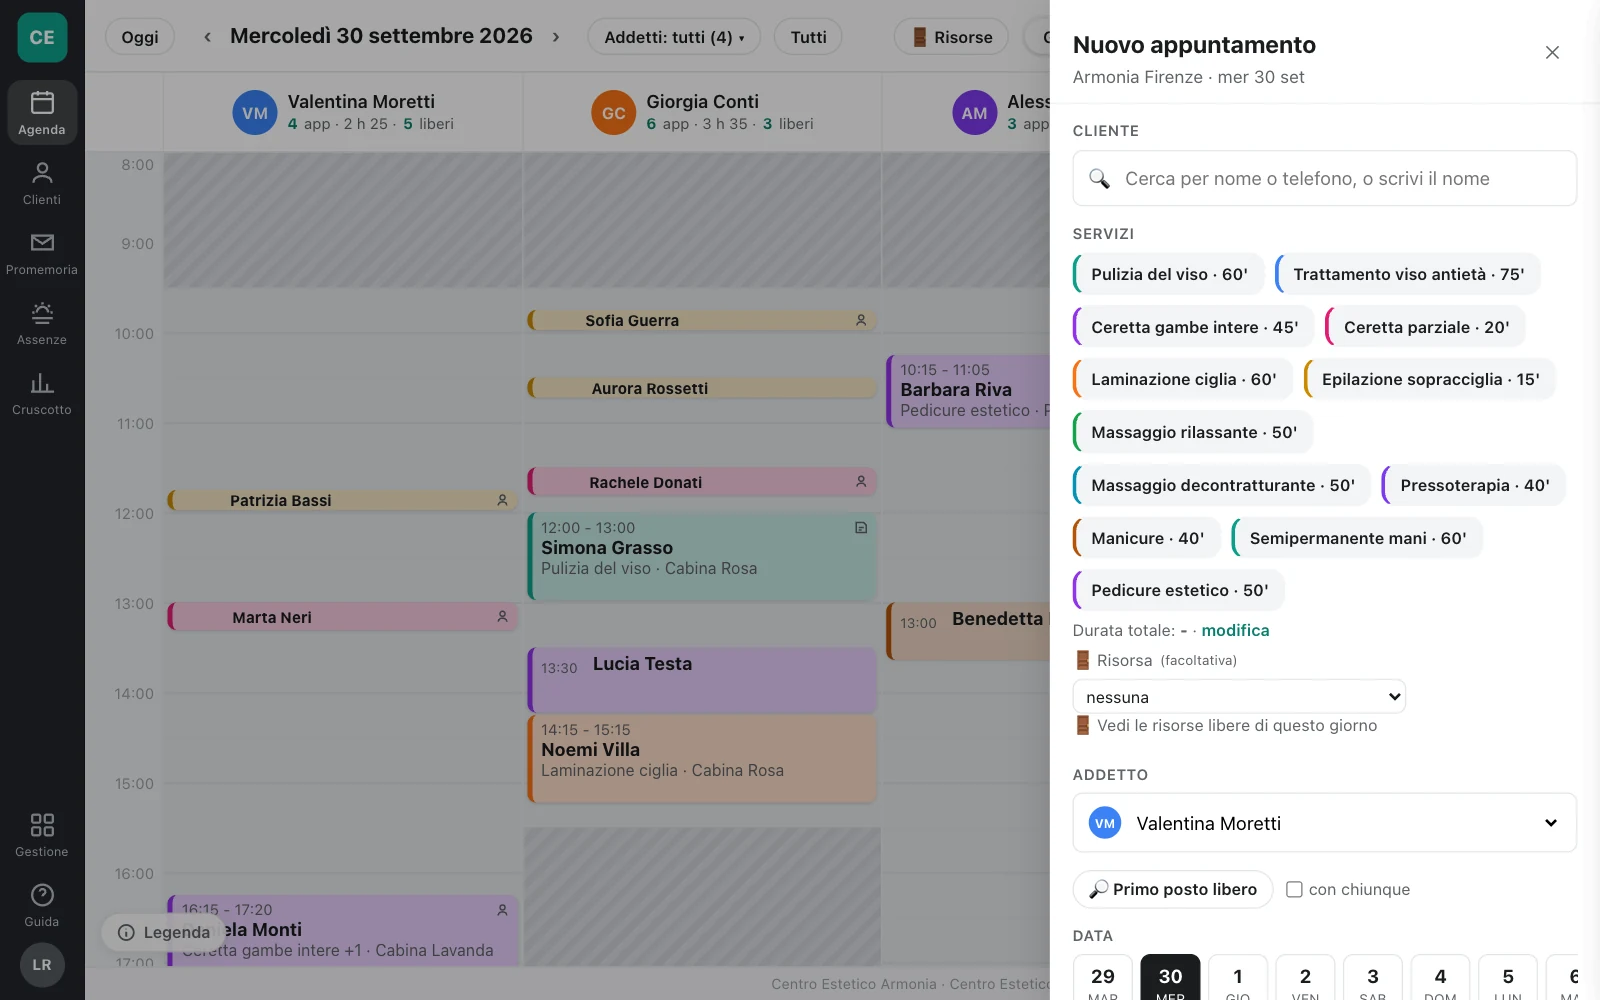Open the Cruscotto dashboard icon
Viewport: 1600px width, 1000px height.
coord(42,393)
